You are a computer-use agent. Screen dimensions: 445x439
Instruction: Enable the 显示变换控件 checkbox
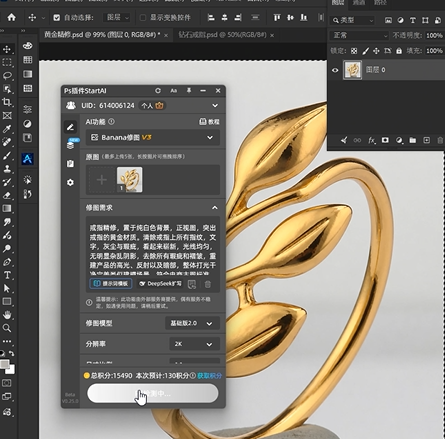[x=143, y=18]
